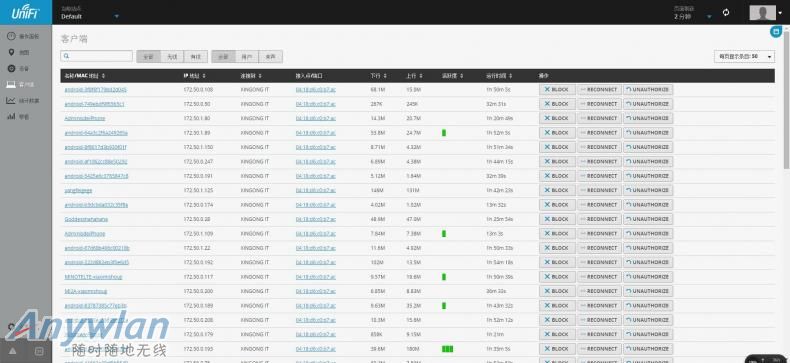Open the client name link for 172.50.0.200

tap(86, 291)
